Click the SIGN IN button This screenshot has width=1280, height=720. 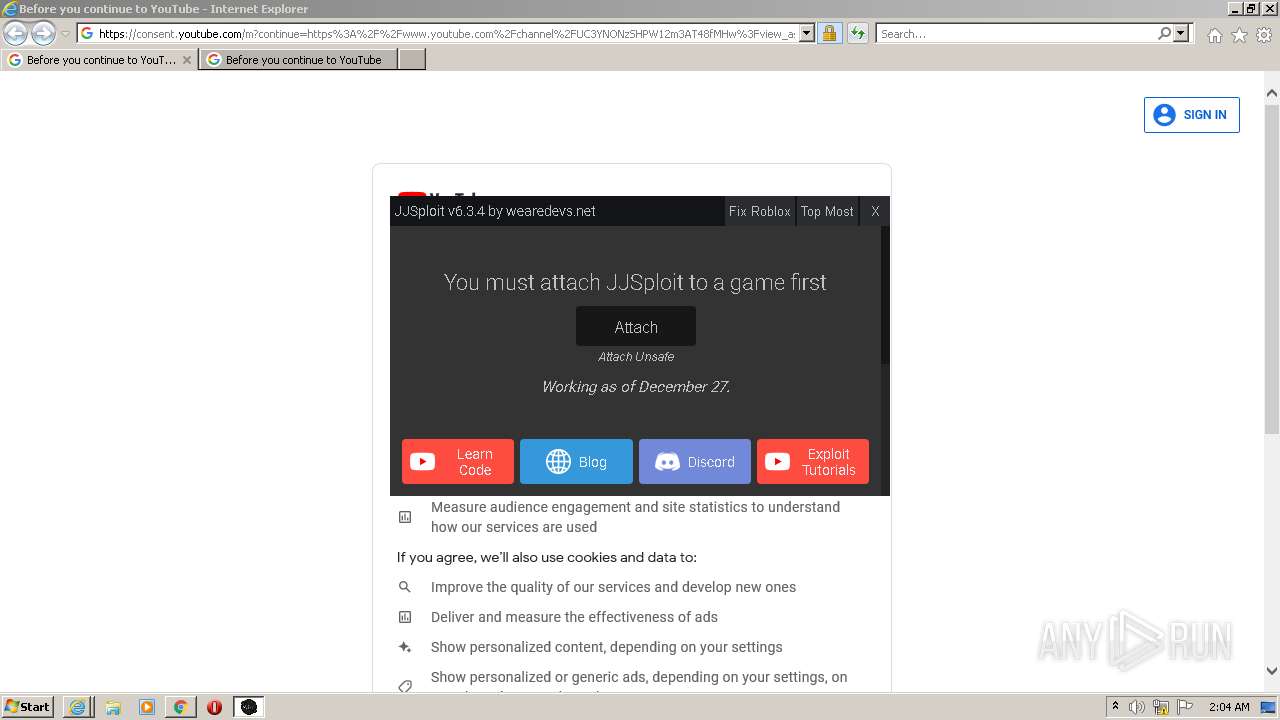coord(1192,115)
